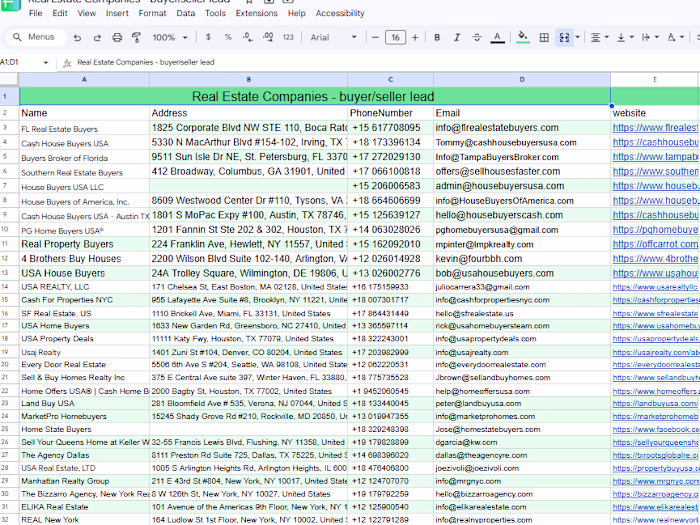This screenshot has height=525, width=700.
Task: Open the flrealestatebuyers website link in row 3
Action: tap(655, 128)
